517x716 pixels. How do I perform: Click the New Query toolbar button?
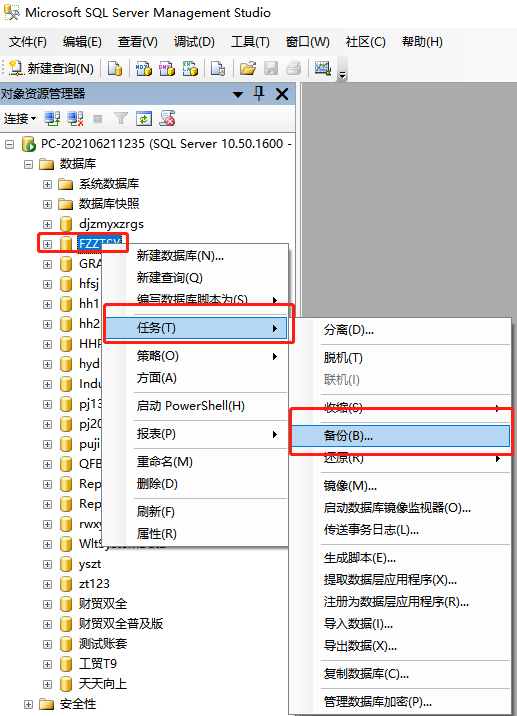coord(51,68)
